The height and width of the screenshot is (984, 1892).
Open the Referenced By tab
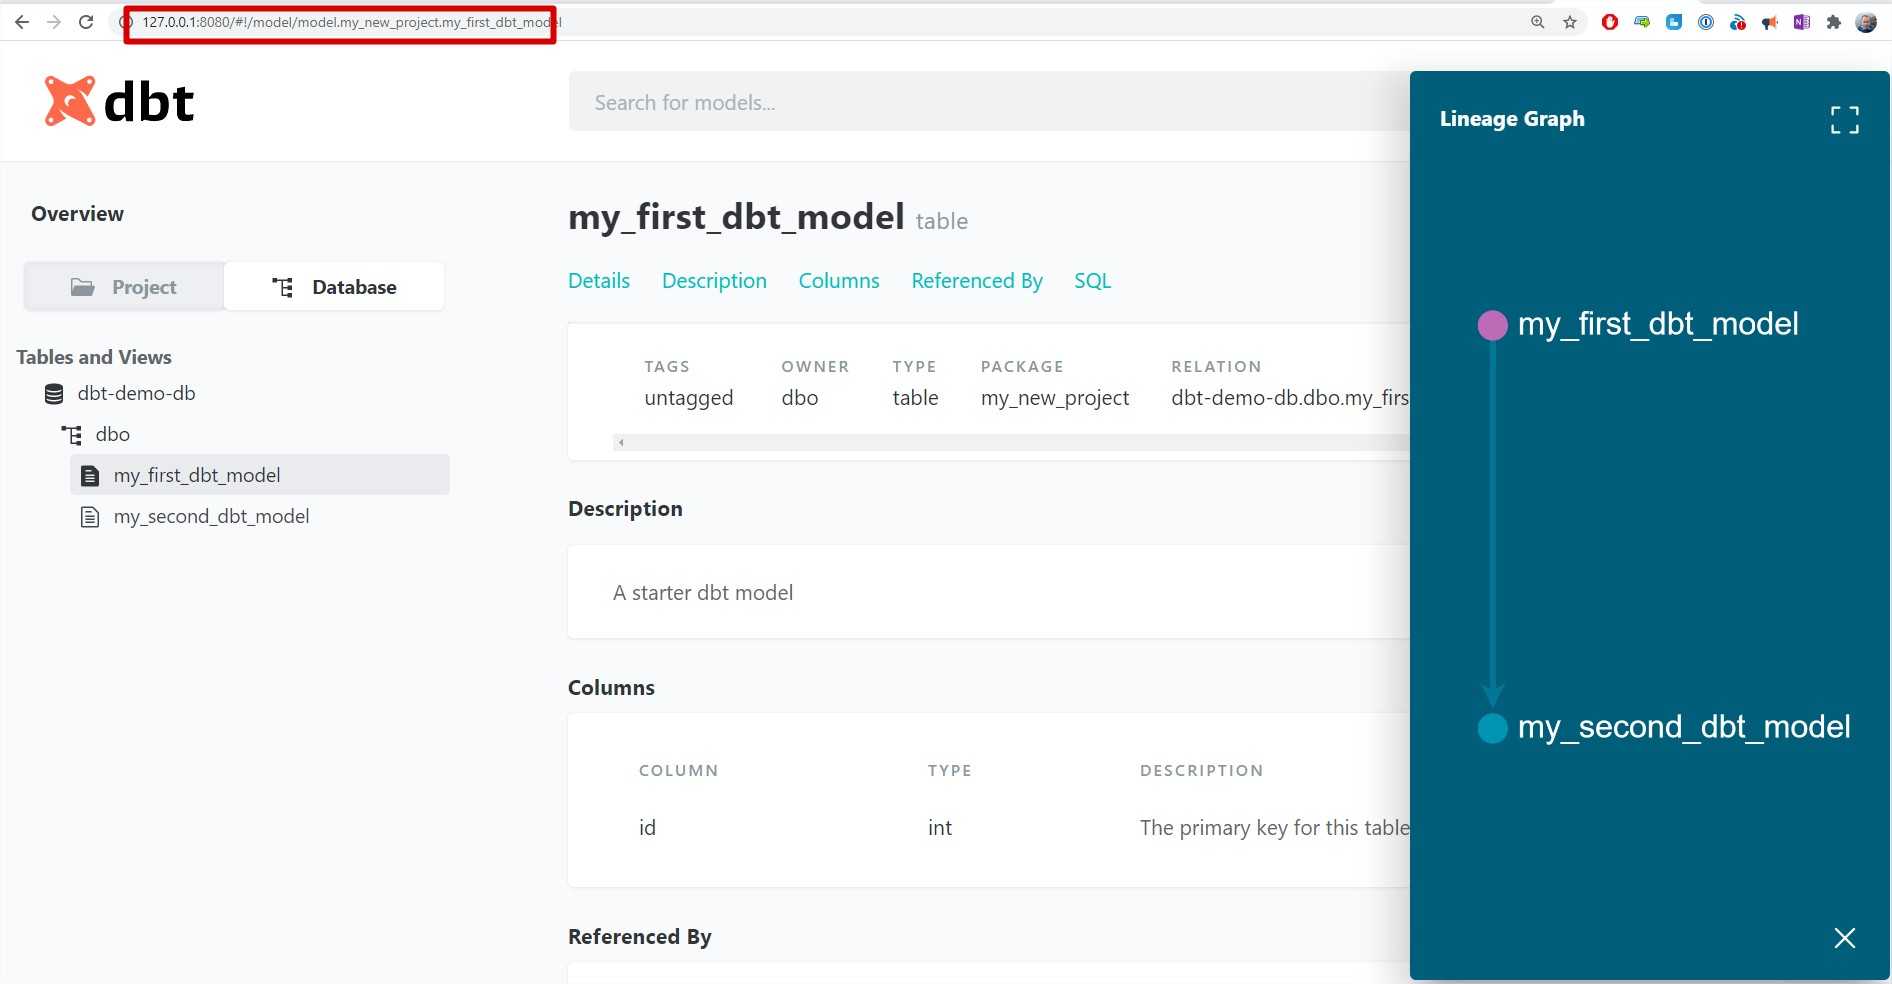(x=976, y=280)
